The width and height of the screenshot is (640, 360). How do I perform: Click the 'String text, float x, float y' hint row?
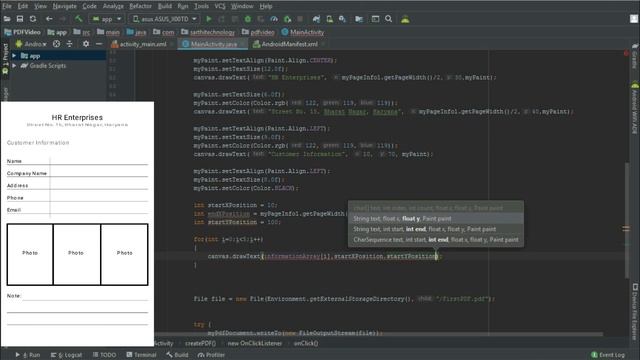(x=436, y=219)
